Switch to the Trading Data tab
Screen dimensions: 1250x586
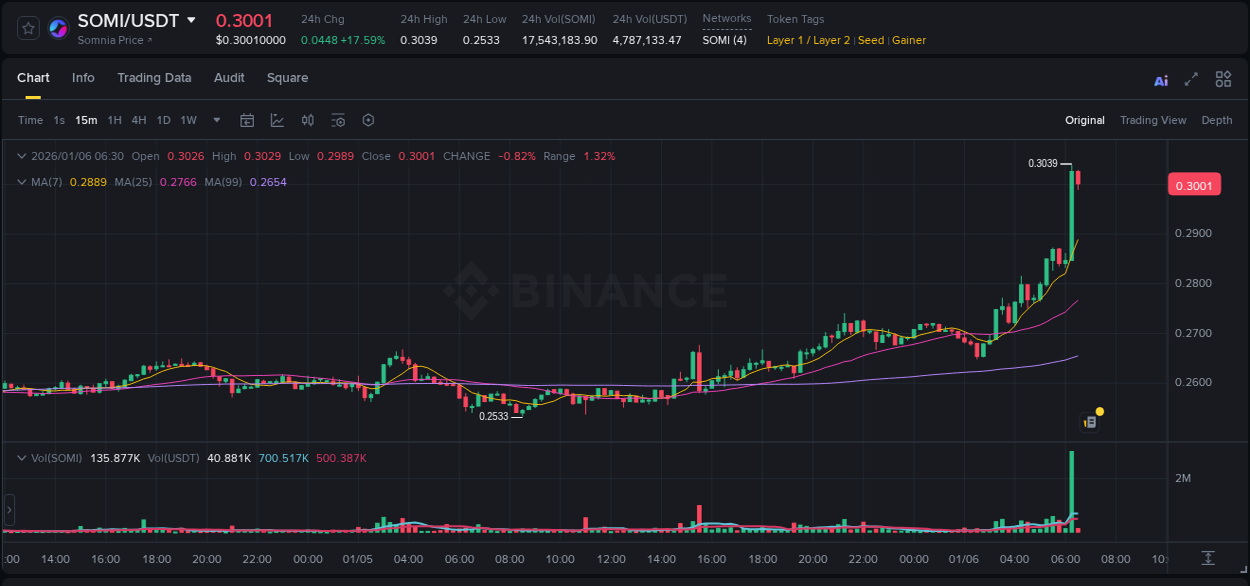click(x=154, y=78)
